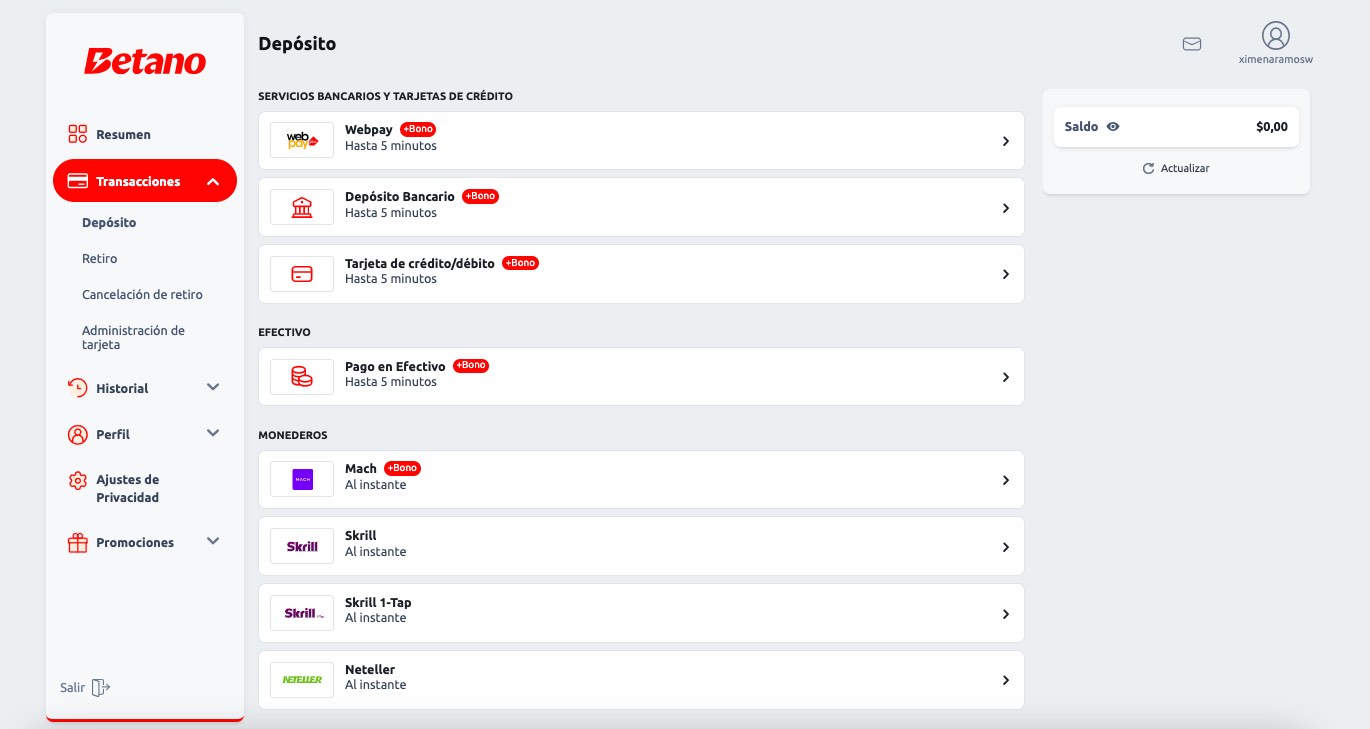
Task: Open Cancelación de retiro
Action: click(142, 294)
